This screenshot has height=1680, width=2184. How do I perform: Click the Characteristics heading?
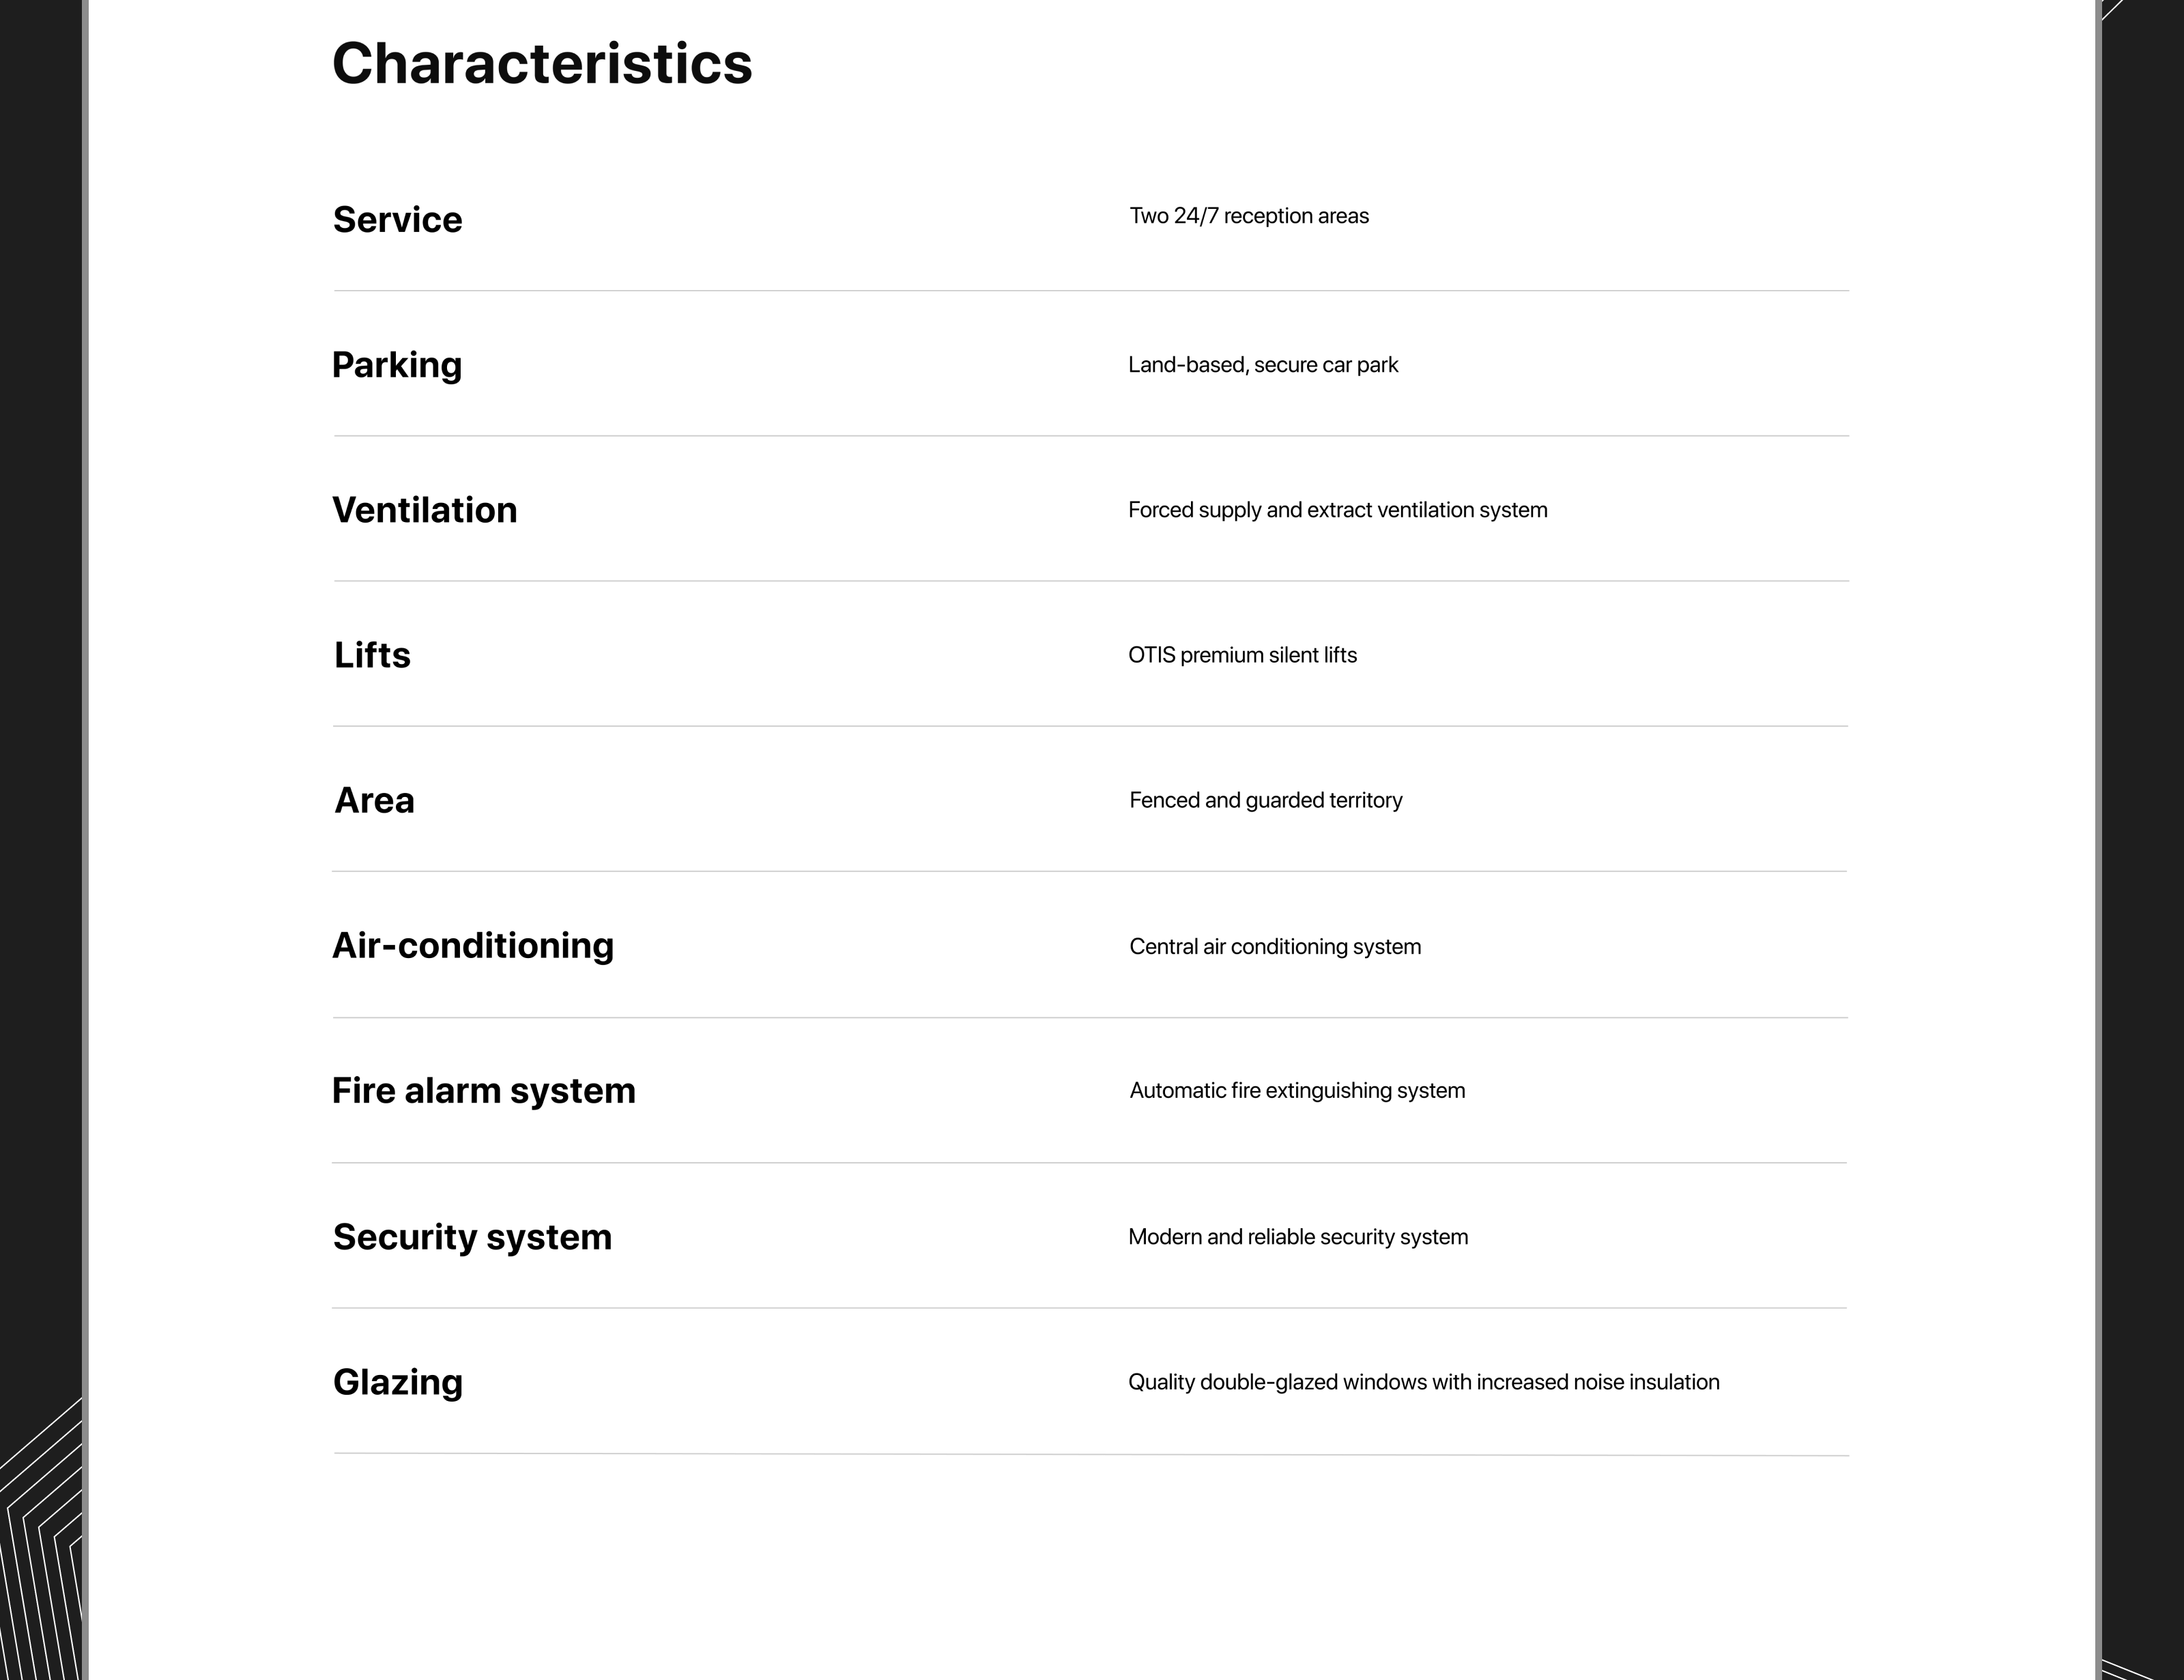(542, 64)
